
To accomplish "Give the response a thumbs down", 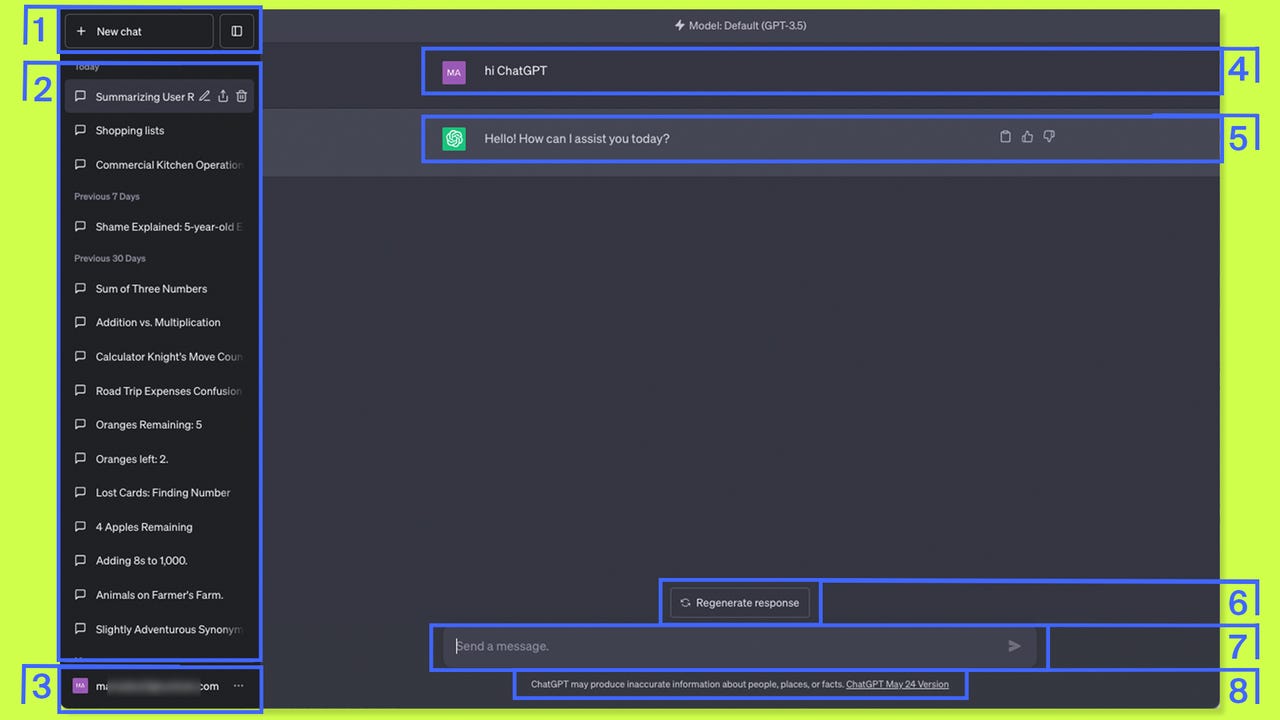I will tap(1049, 137).
